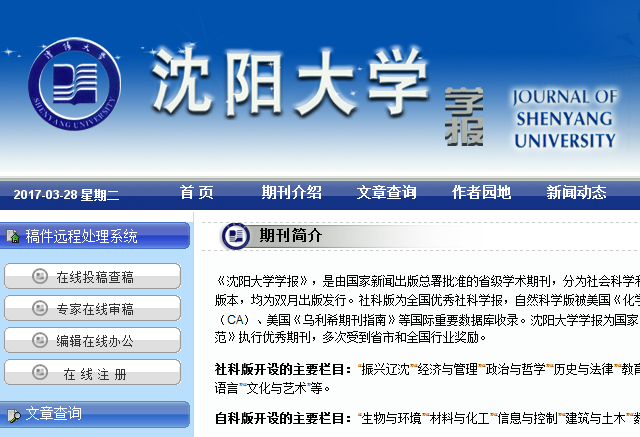Click the 稿件远程处理系统 section header

95,236
